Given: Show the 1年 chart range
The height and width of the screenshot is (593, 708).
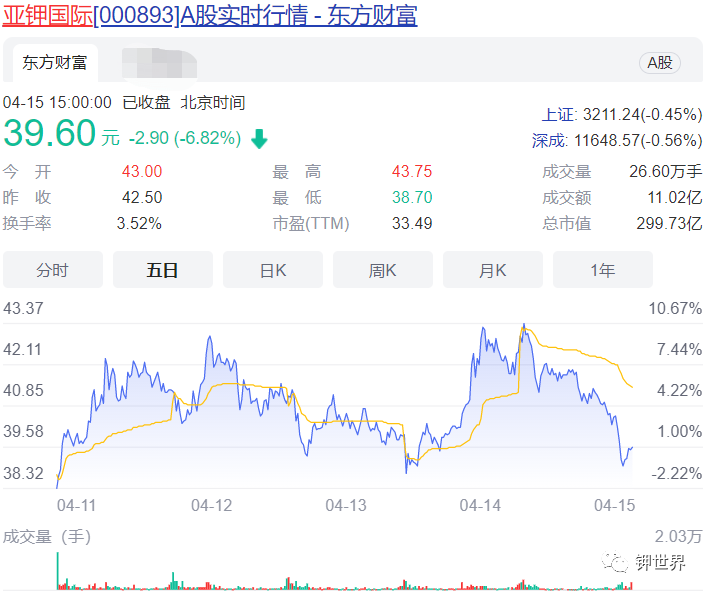Looking at the screenshot, I should tap(603, 270).
